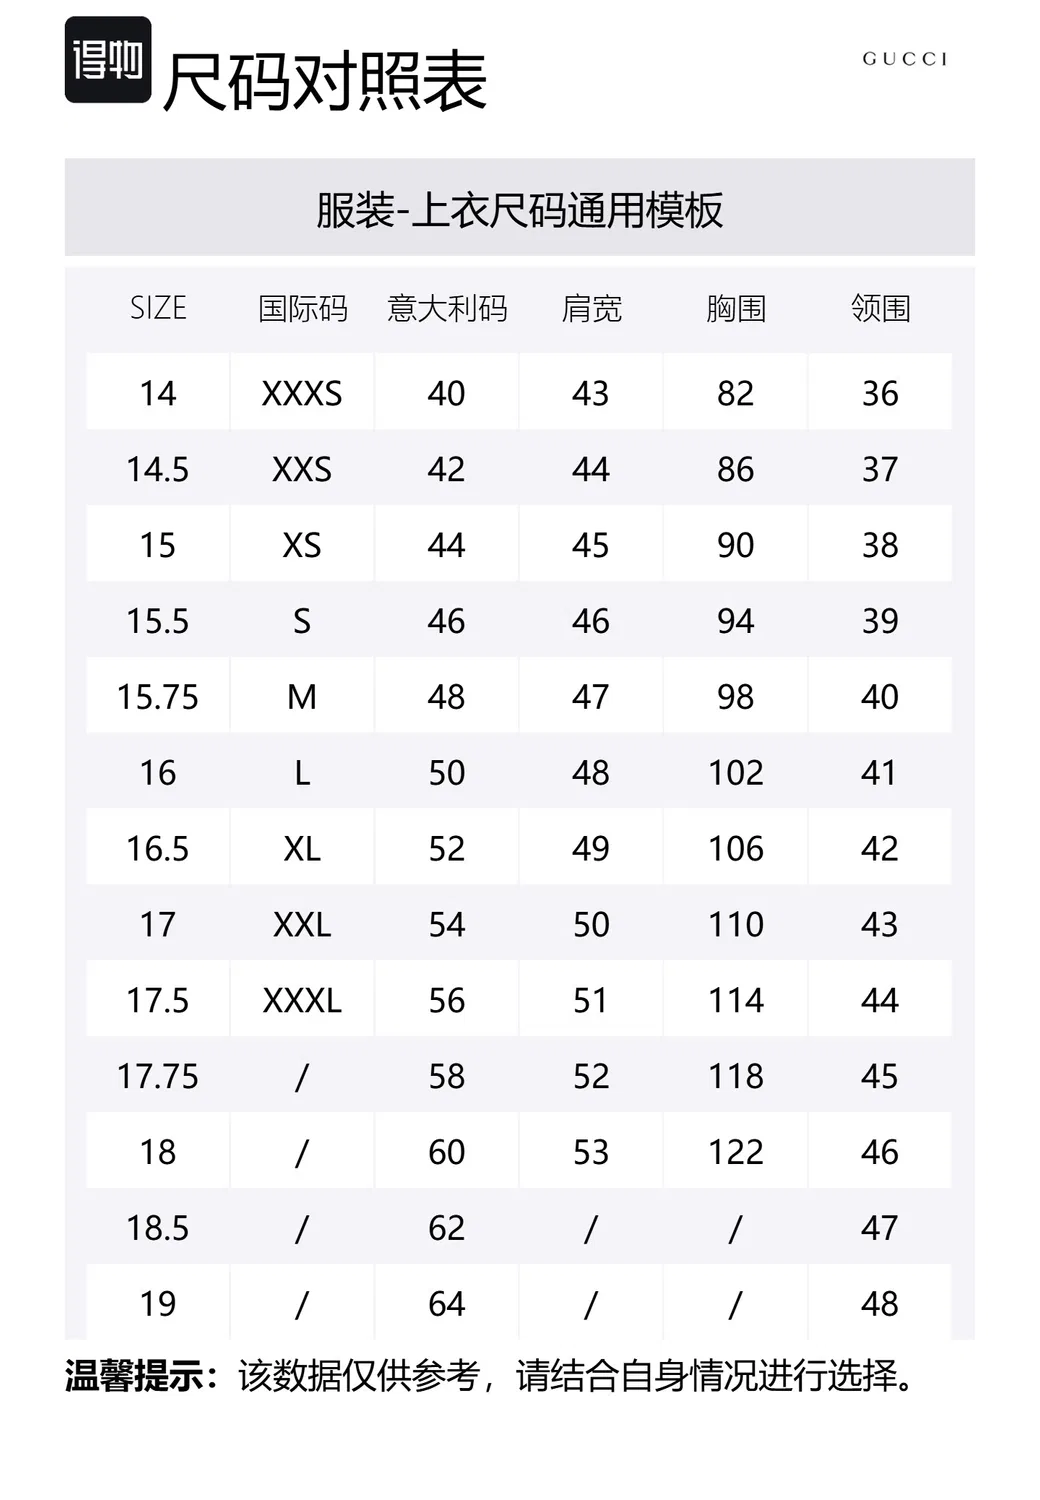Click the 17.75 size cell
The height and width of the screenshot is (1500, 1040).
[158, 1075]
